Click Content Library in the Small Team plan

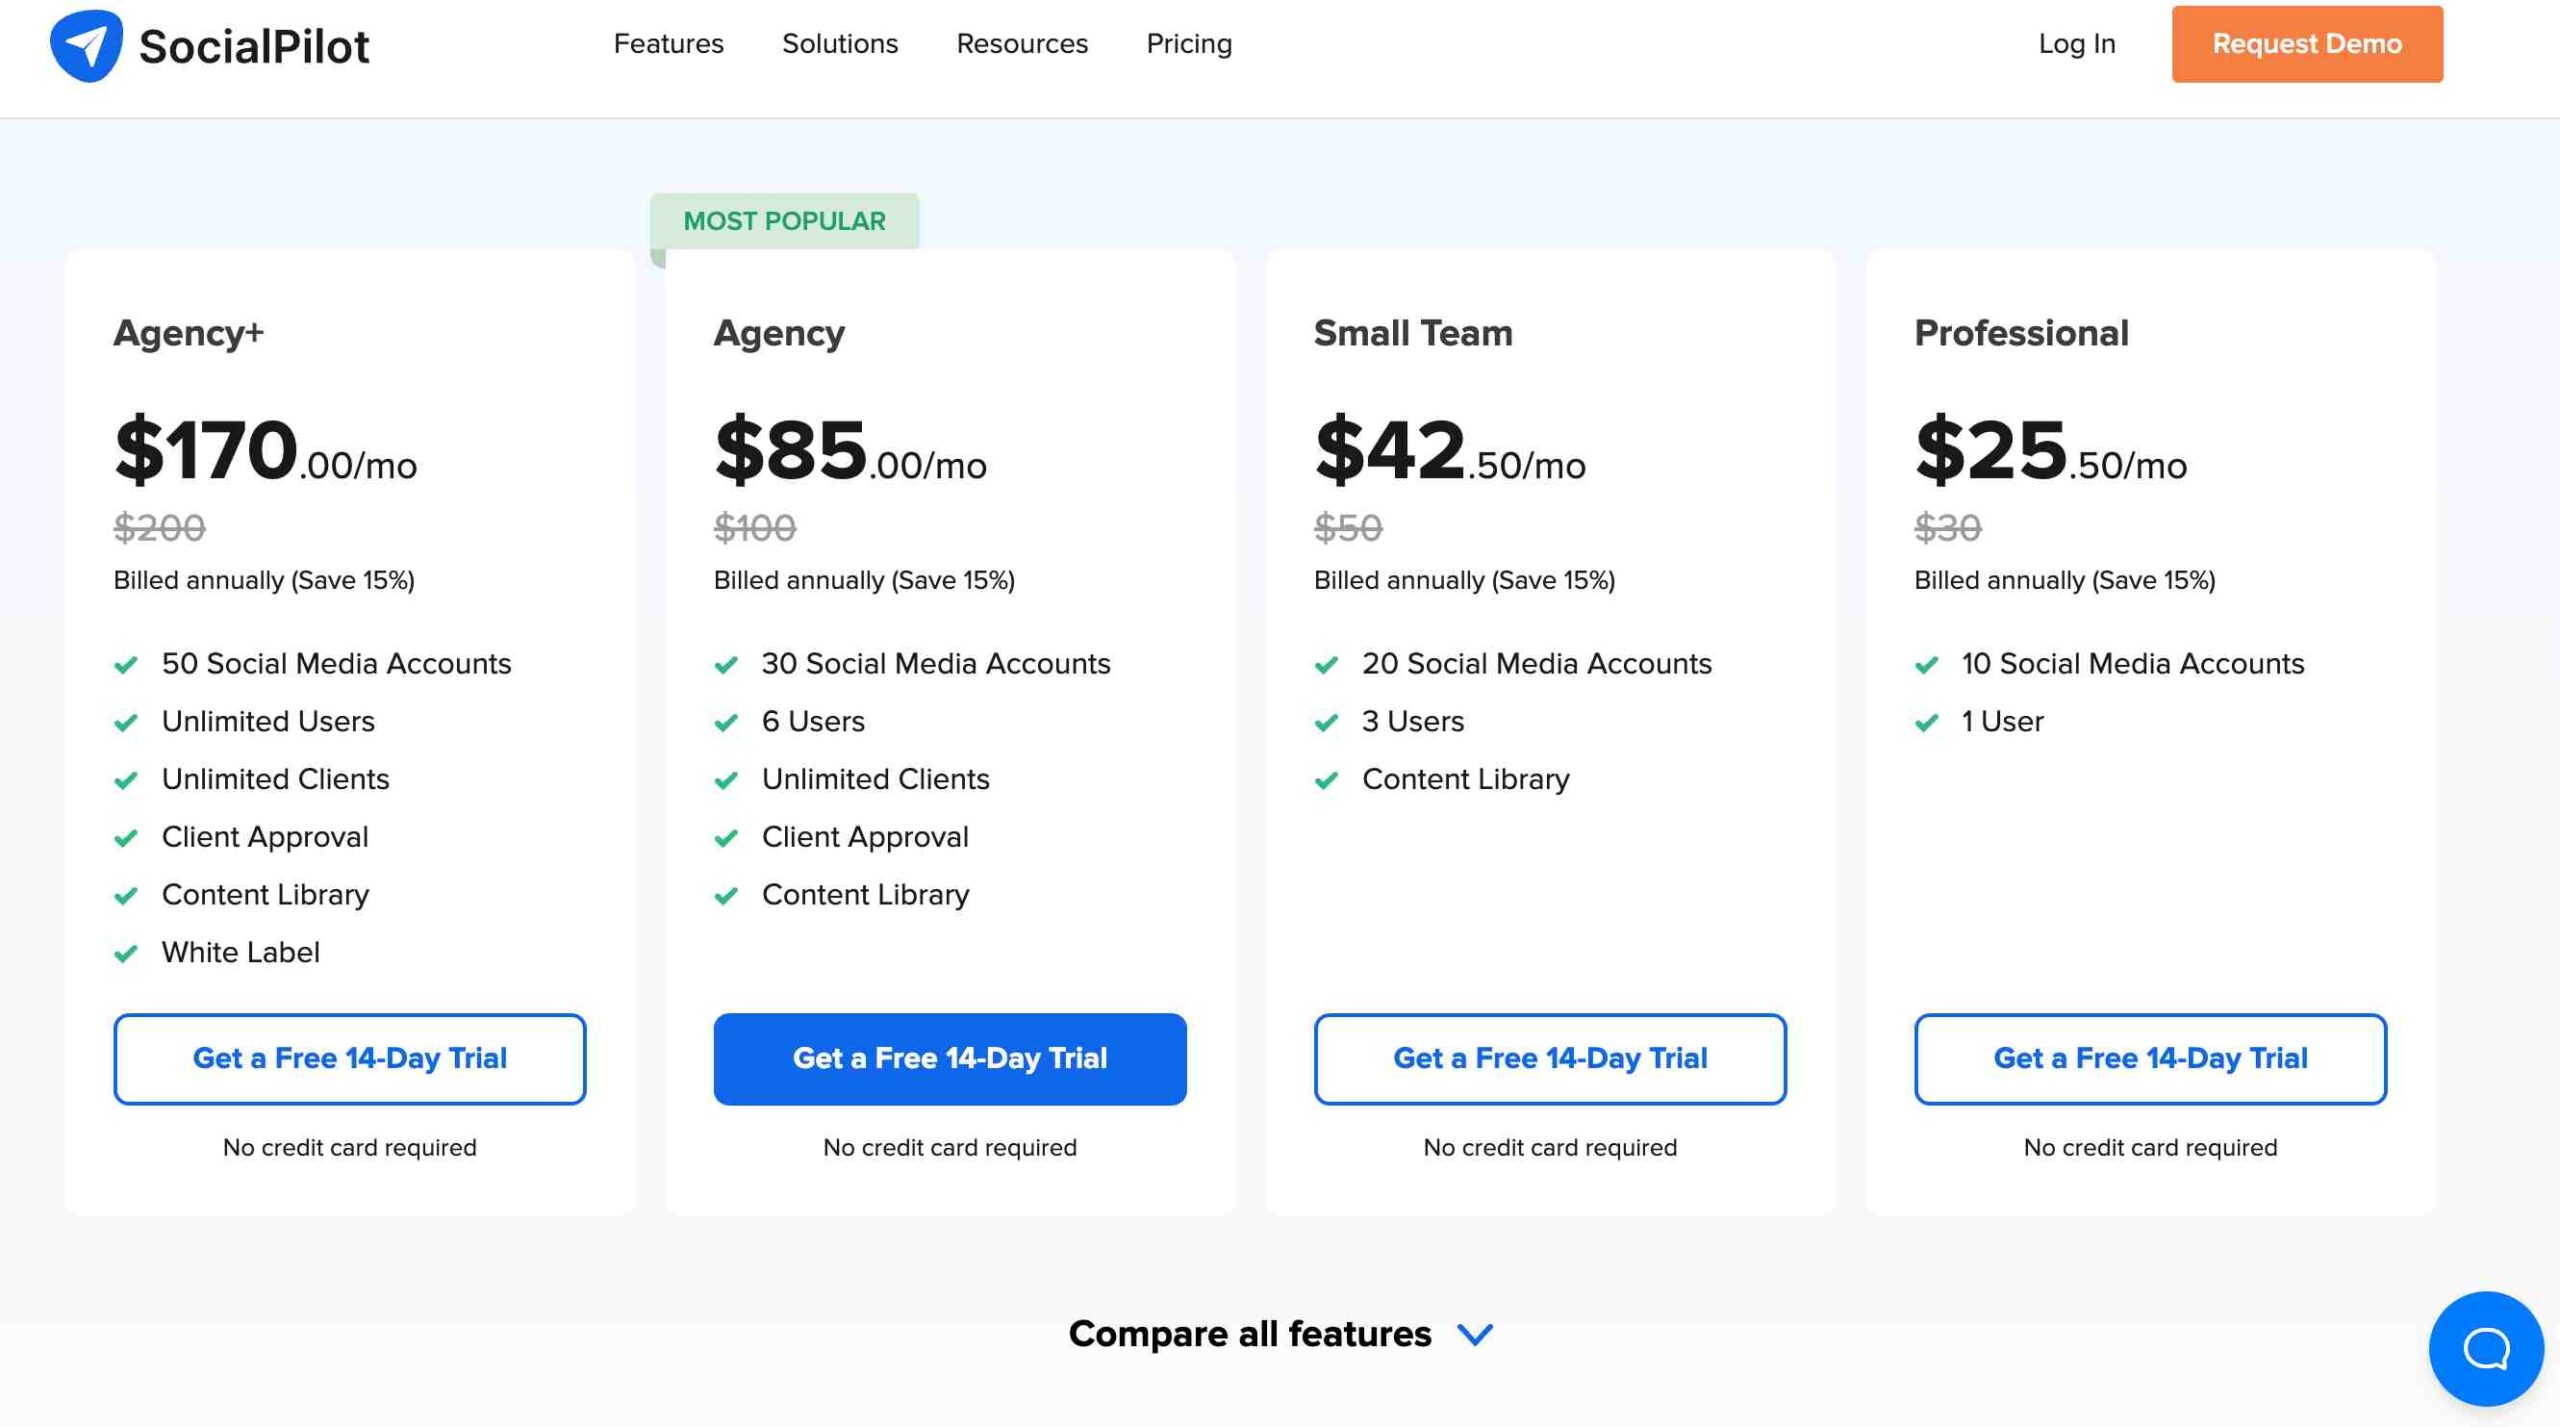tap(1466, 780)
